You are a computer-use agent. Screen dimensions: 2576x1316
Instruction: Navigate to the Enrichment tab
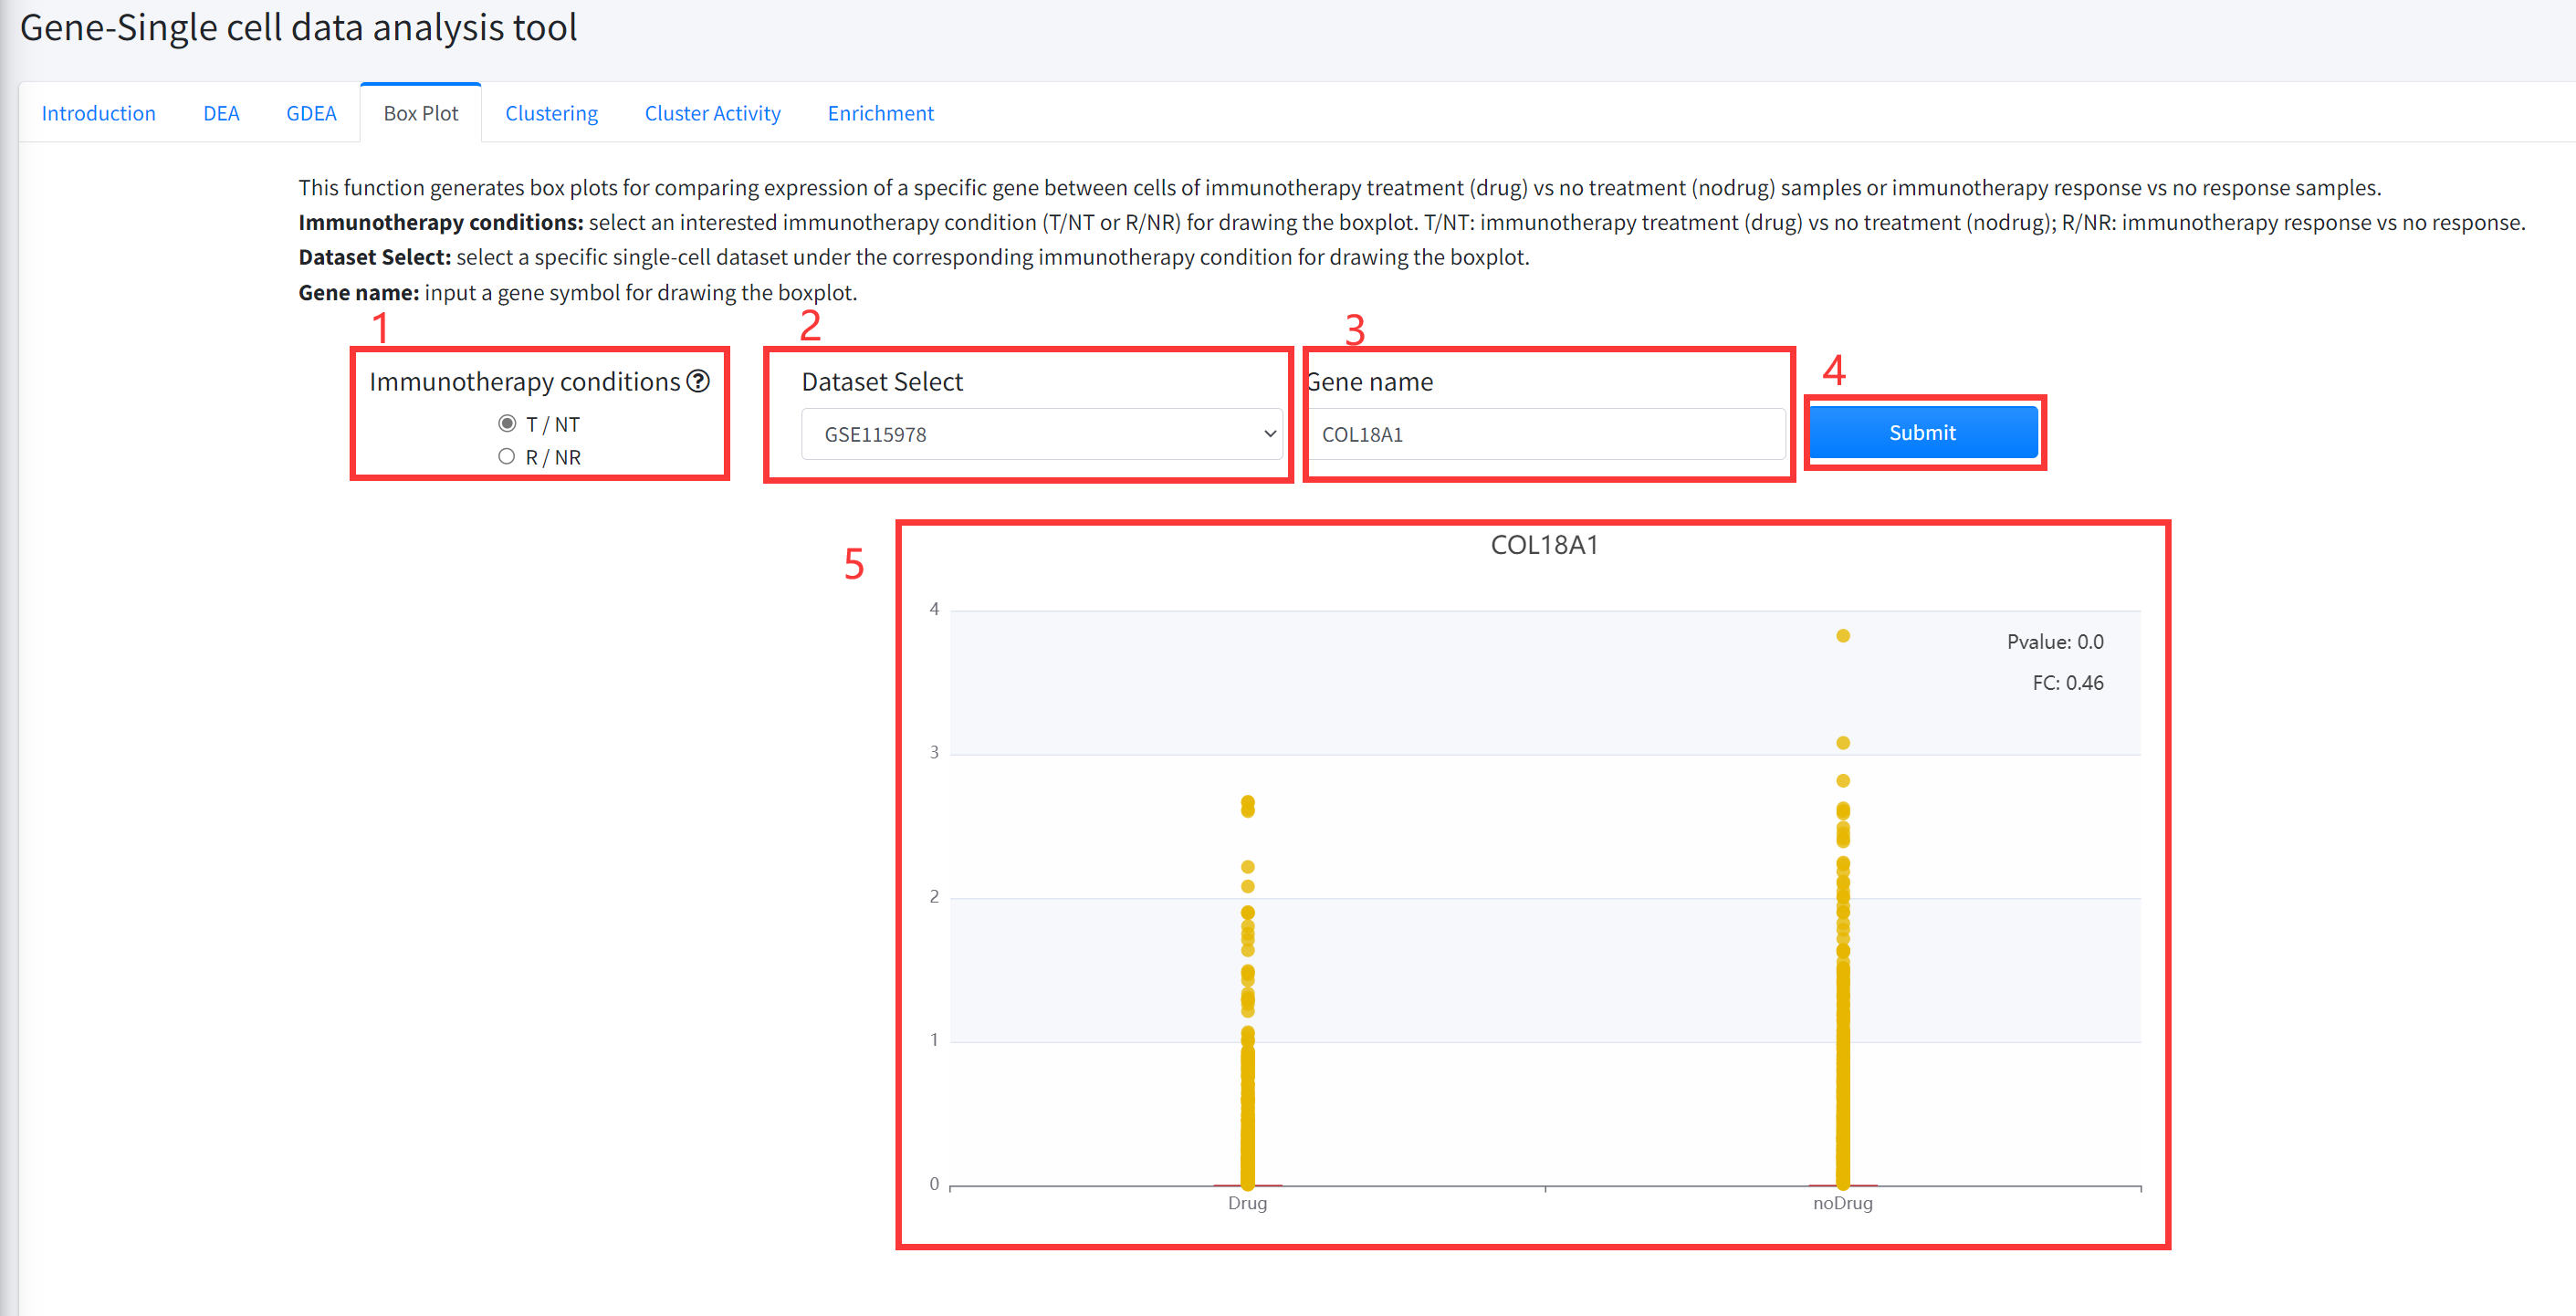[x=880, y=113]
